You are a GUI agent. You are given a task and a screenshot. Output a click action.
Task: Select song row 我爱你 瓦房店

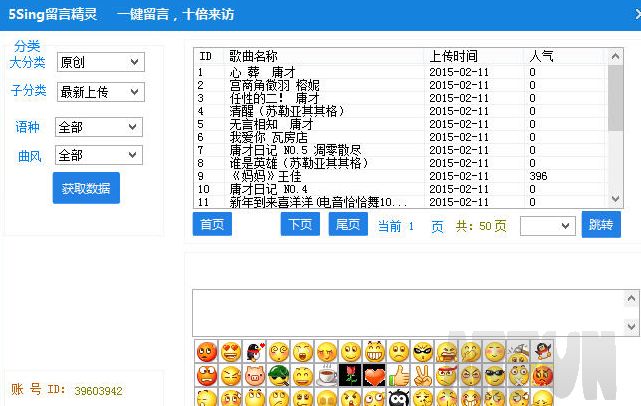click(x=400, y=137)
